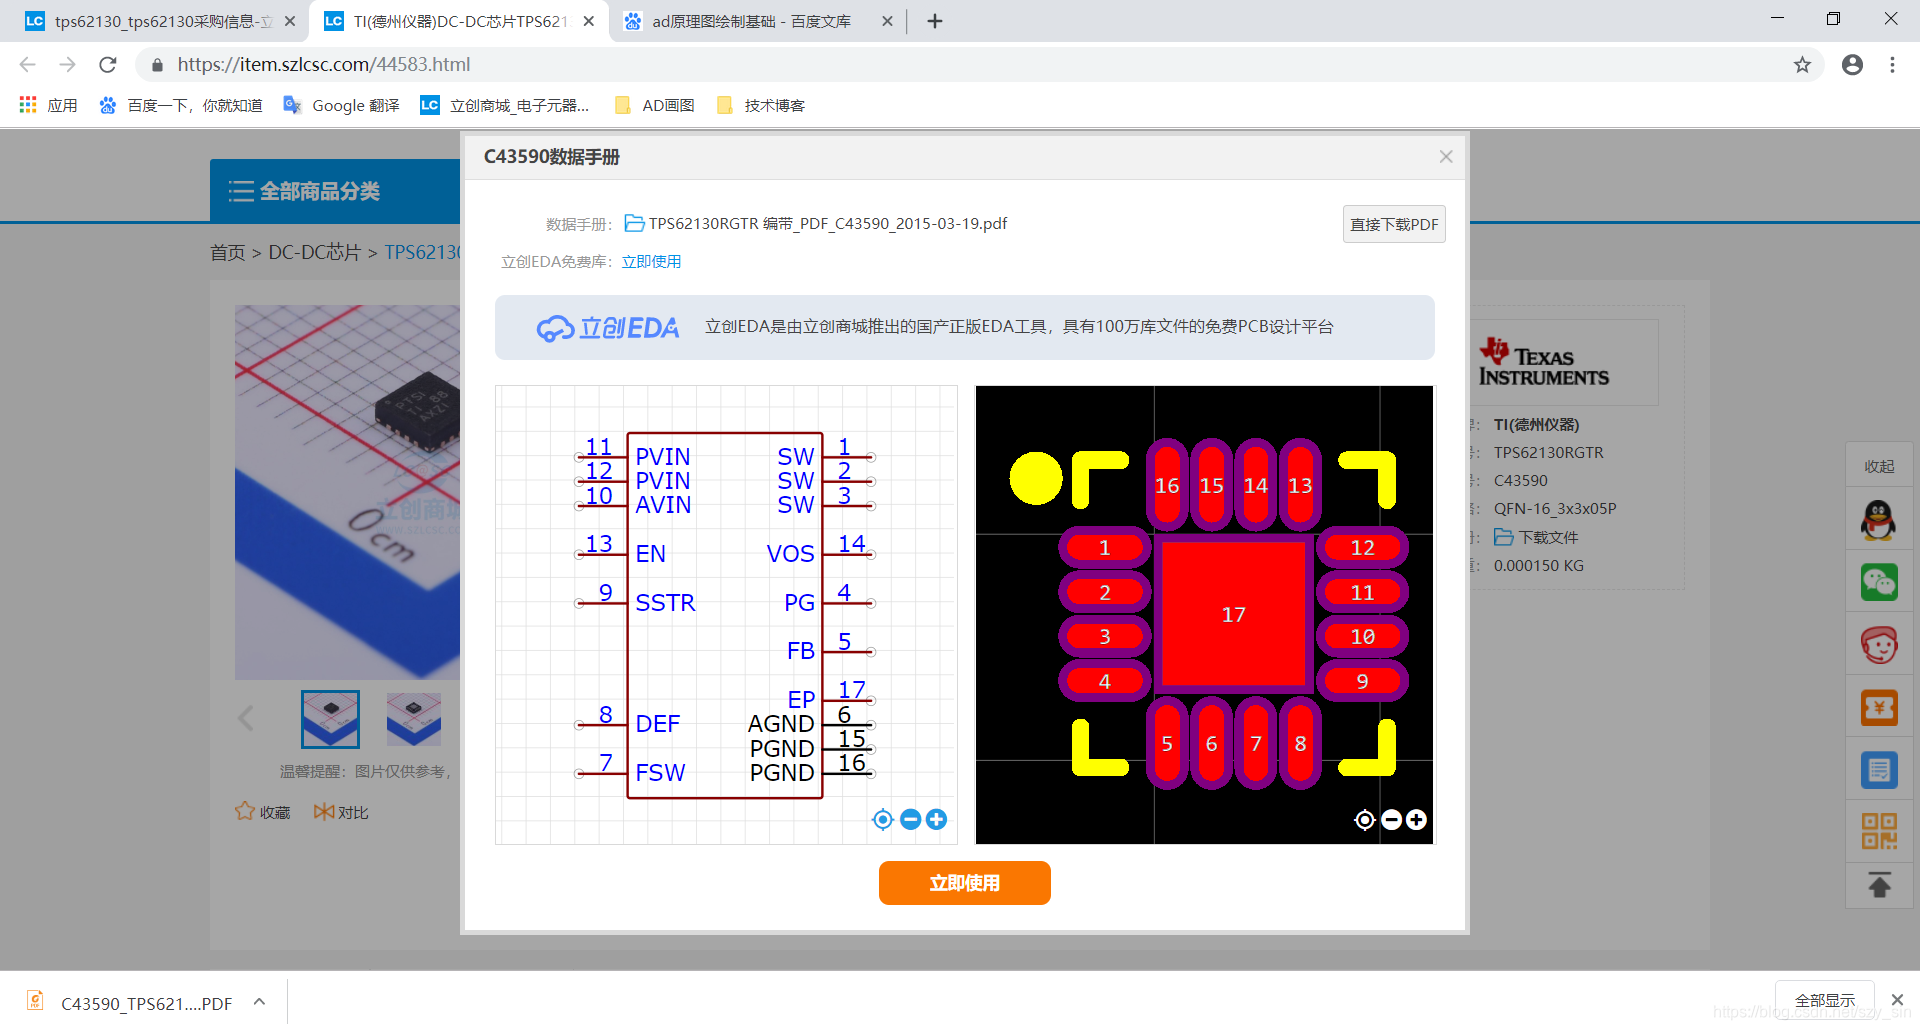The width and height of the screenshot is (1920, 1030).
Task: Open the AD画图 bookmark folder
Action: point(655,105)
